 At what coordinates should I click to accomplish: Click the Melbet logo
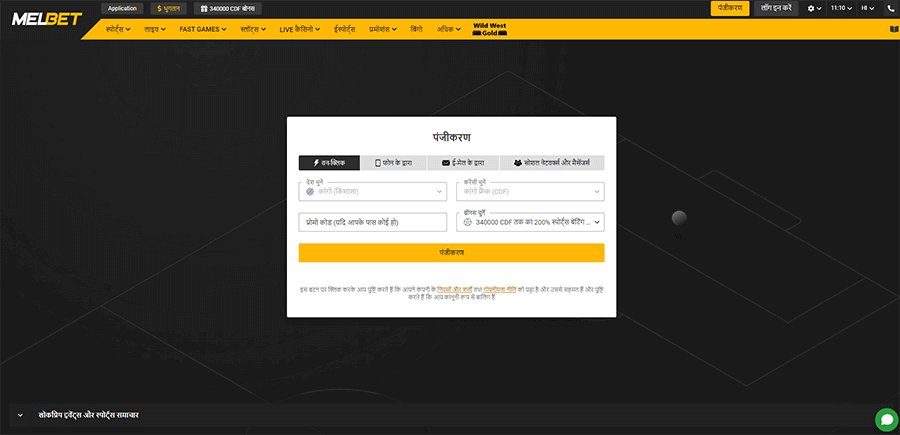pos(47,19)
